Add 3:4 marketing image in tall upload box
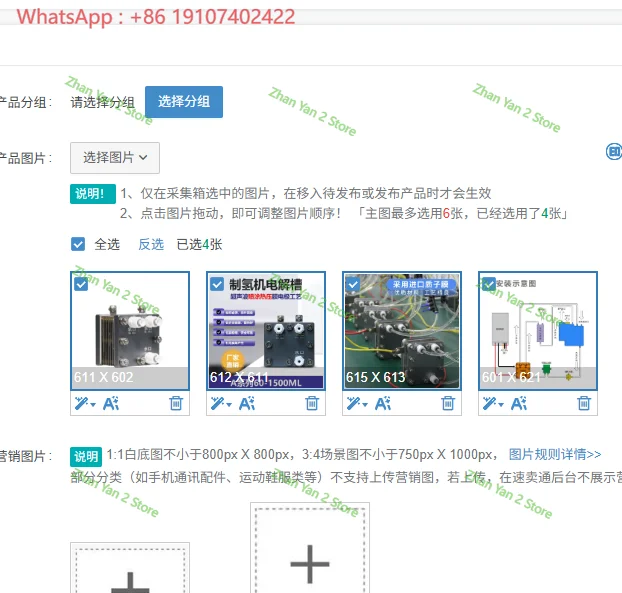 pos(310,549)
